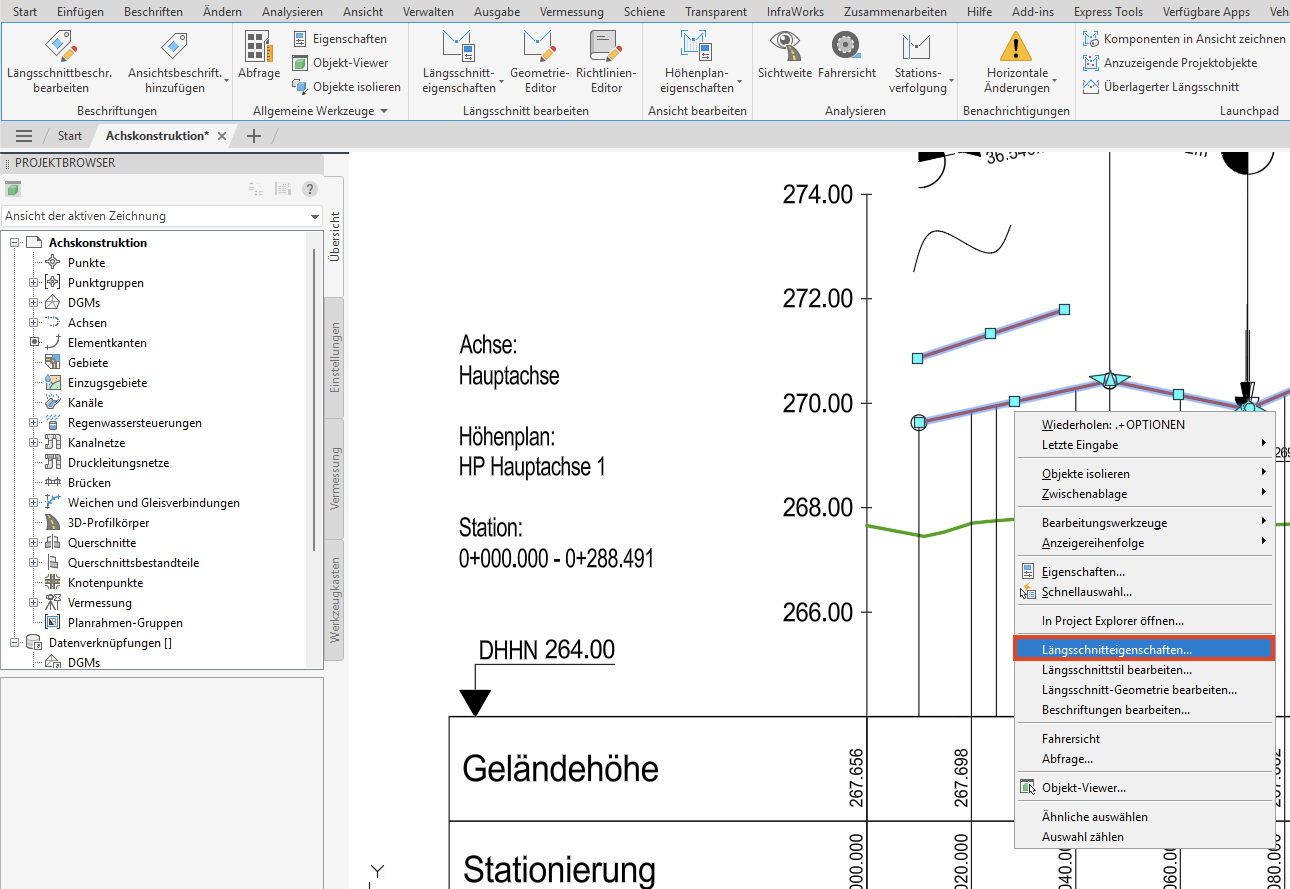Open the Abfrage tool
Viewport: 1290px width, 889px height.
(258, 55)
